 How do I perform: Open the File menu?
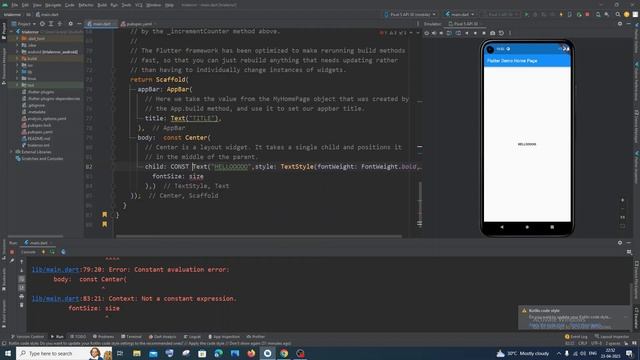(15, 5)
